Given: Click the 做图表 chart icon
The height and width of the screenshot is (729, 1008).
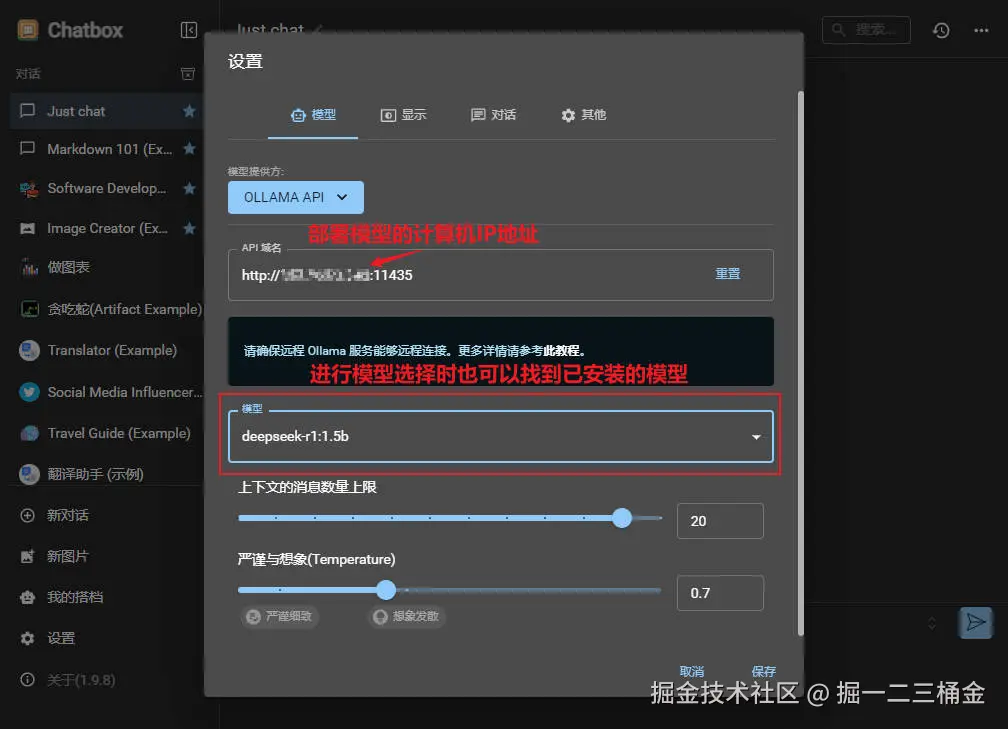Looking at the screenshot, I should 30,267.
